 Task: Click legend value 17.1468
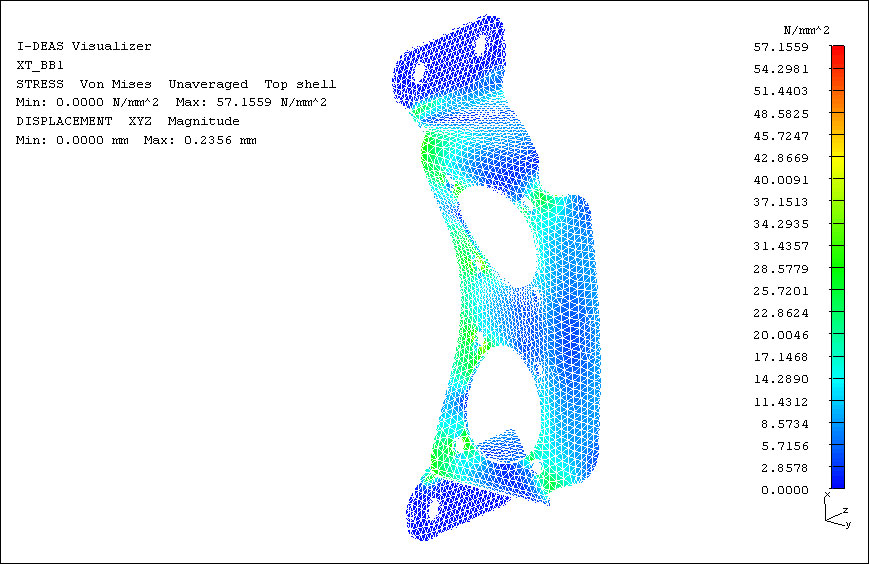coord(781,357)
